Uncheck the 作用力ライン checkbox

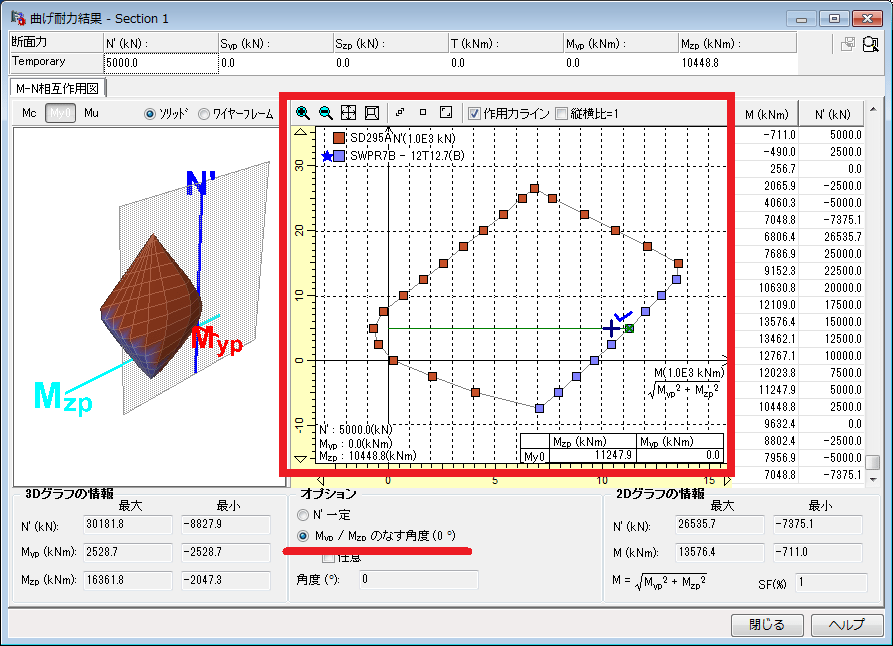tap(475, 113)
